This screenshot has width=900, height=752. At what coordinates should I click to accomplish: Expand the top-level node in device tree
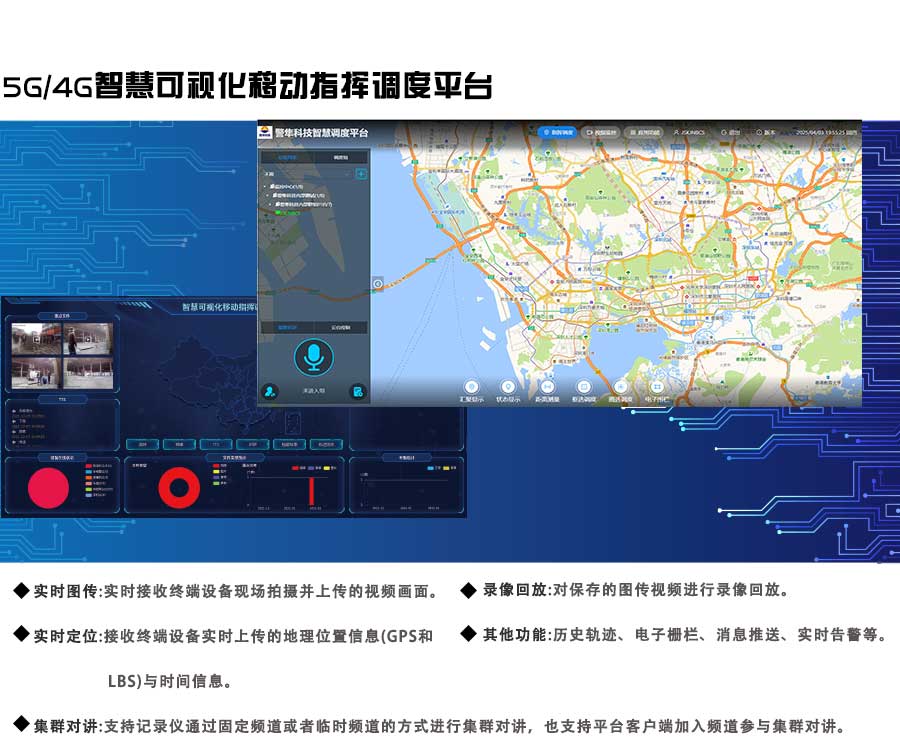(x=266, y=186)
